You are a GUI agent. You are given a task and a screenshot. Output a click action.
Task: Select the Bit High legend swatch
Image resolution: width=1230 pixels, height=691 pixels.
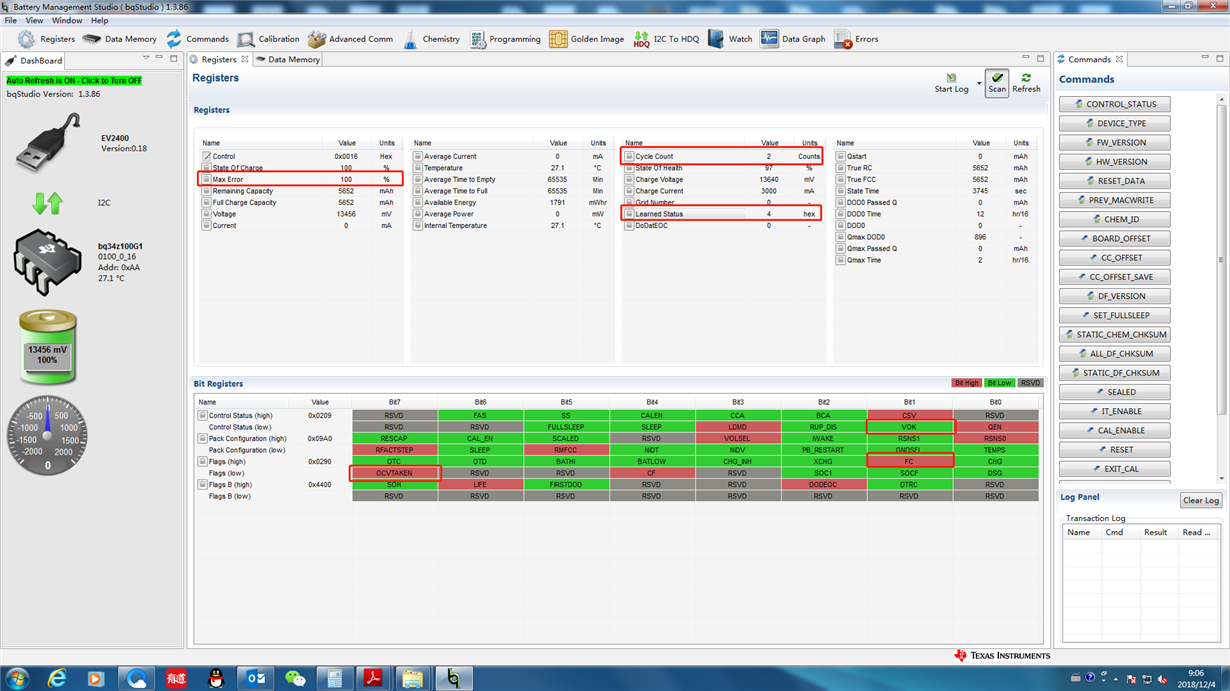(x=966, y=383)
